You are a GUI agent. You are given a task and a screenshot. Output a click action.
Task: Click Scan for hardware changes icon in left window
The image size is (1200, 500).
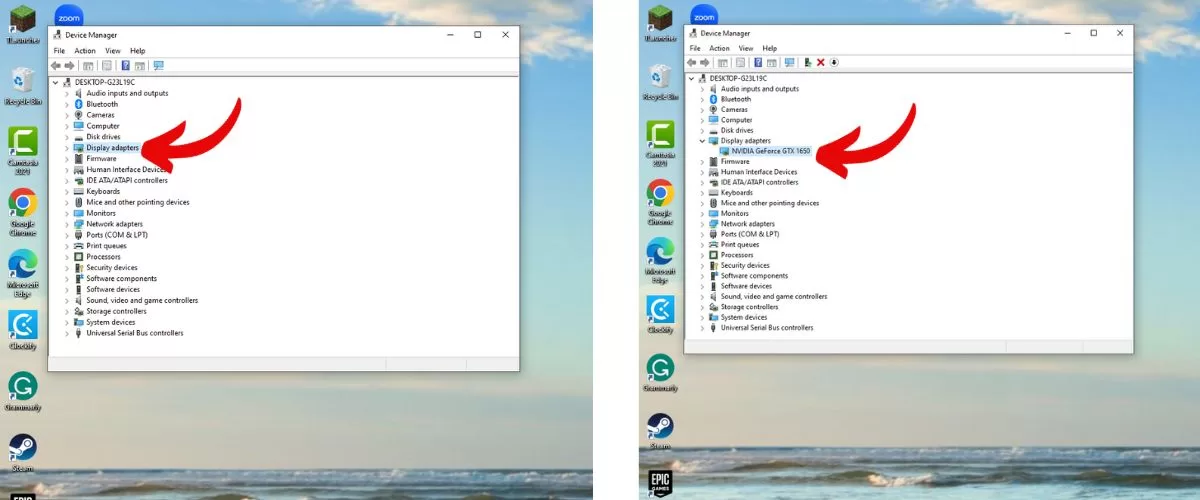pyautogui.click(x=158, y=66)
